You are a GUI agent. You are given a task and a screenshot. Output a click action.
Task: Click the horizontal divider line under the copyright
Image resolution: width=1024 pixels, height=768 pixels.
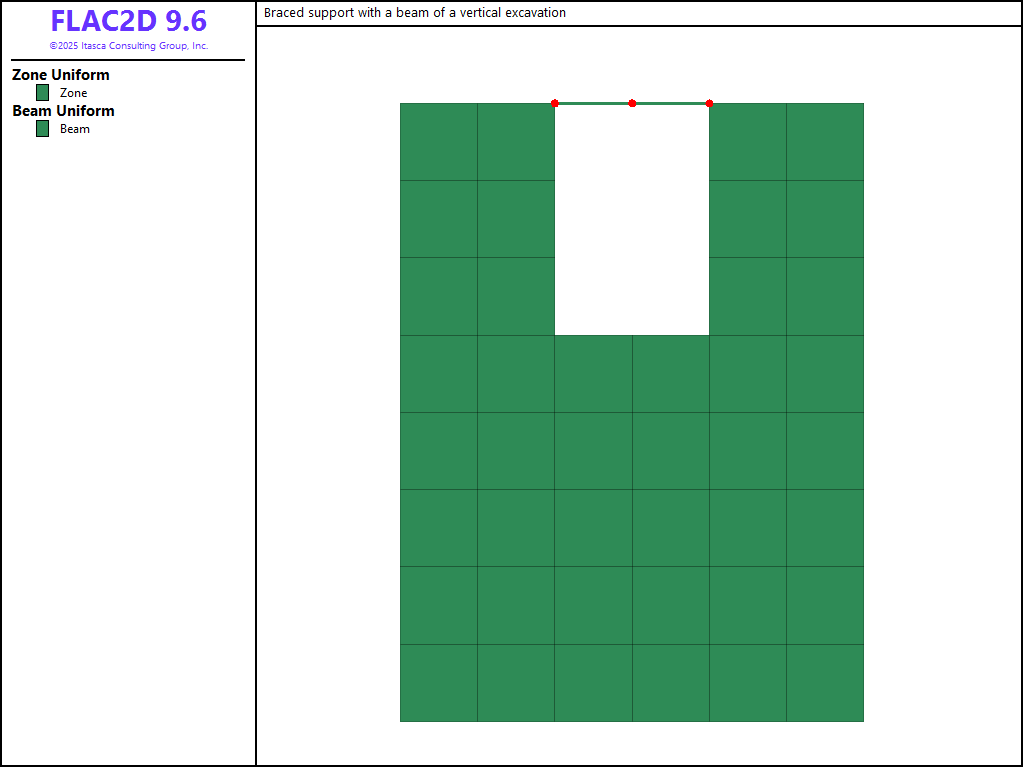tap(128, 60)
